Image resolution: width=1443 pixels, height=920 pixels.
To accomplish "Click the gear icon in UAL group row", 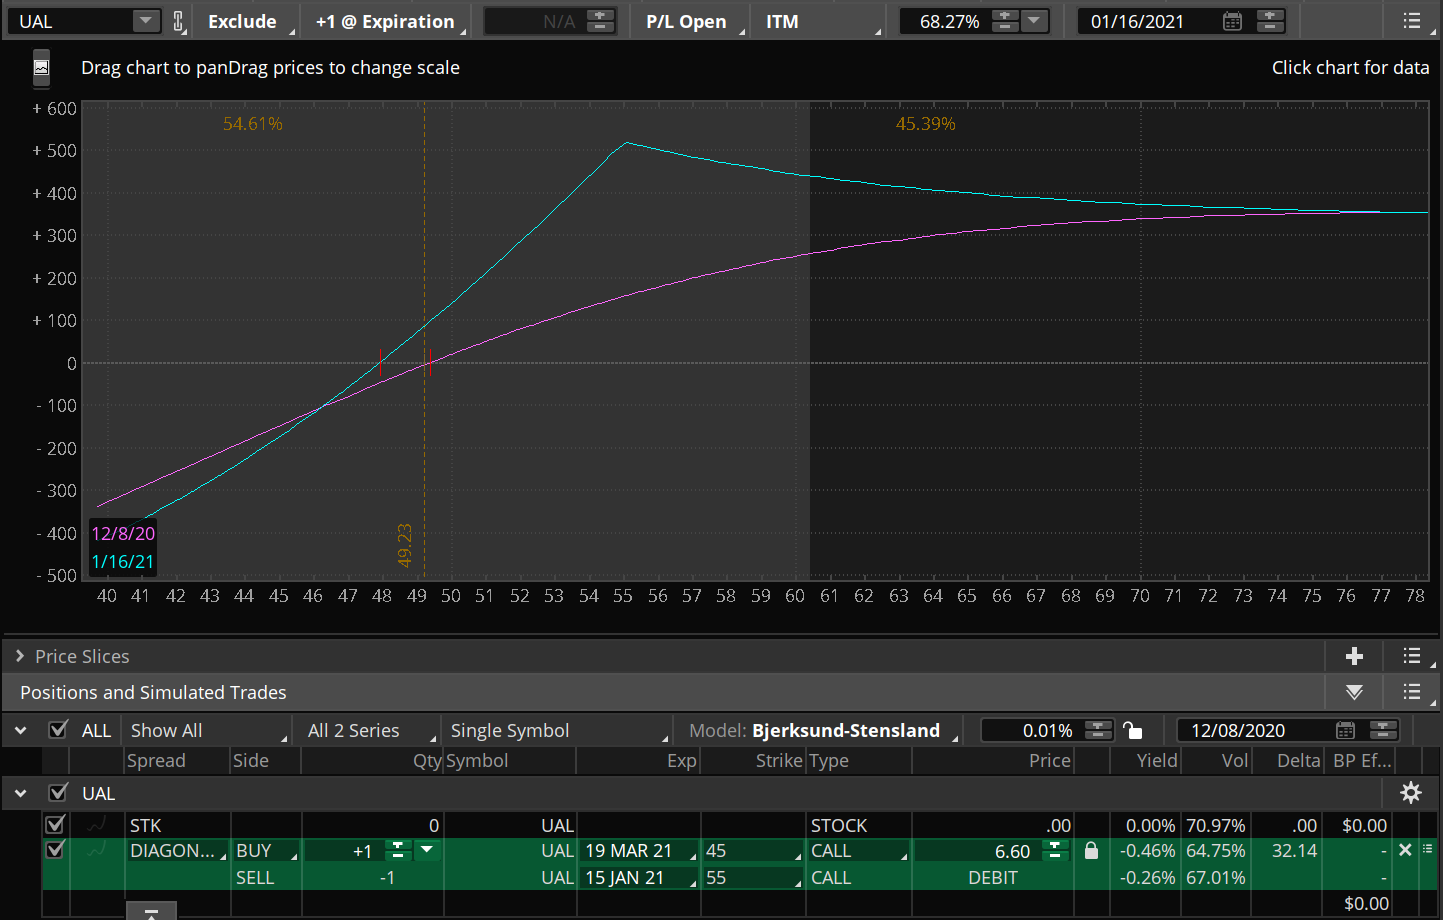I will tap(1410, 793).
